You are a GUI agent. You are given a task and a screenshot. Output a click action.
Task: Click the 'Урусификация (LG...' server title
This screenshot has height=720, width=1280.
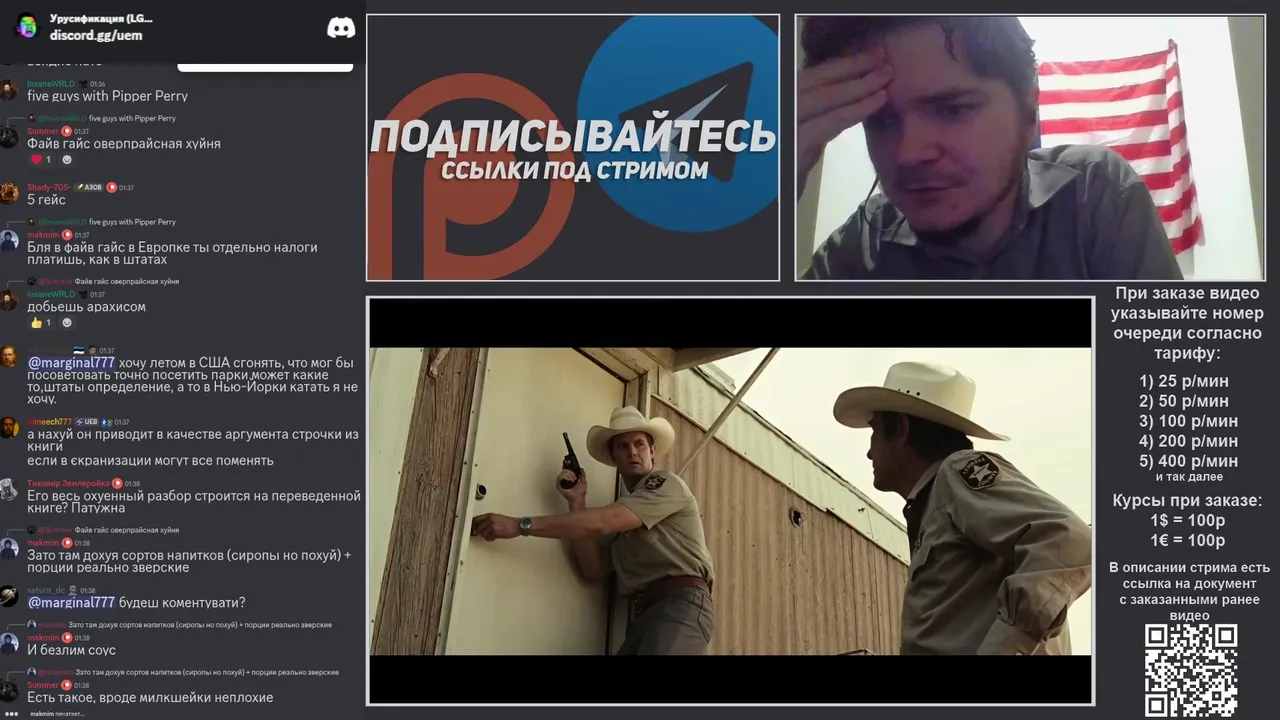pos(101,18)
